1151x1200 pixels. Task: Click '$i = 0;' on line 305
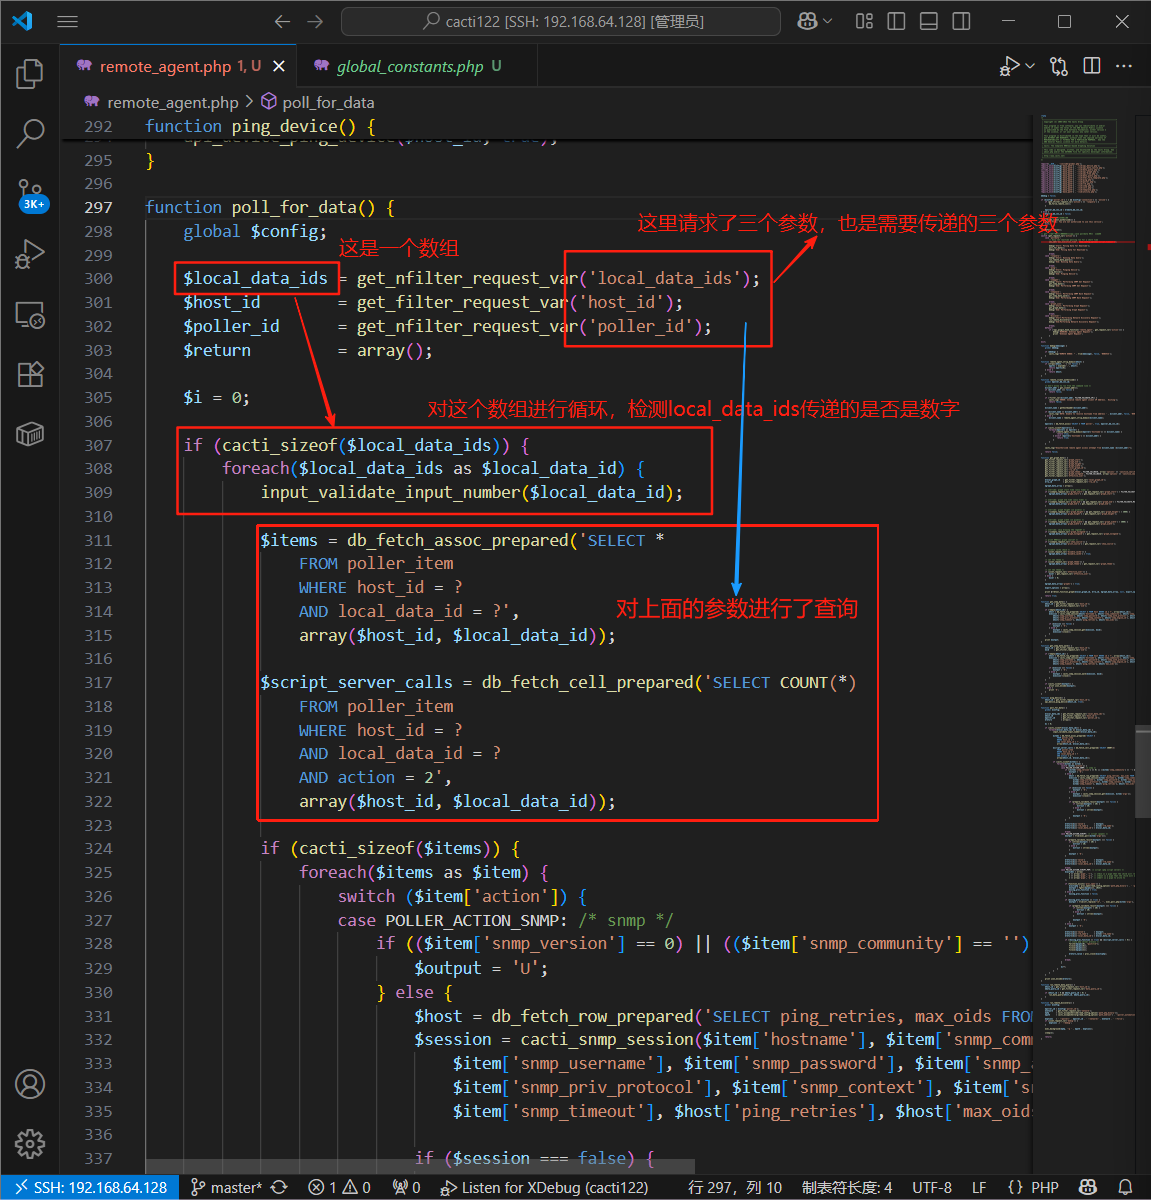click(216, 397)
